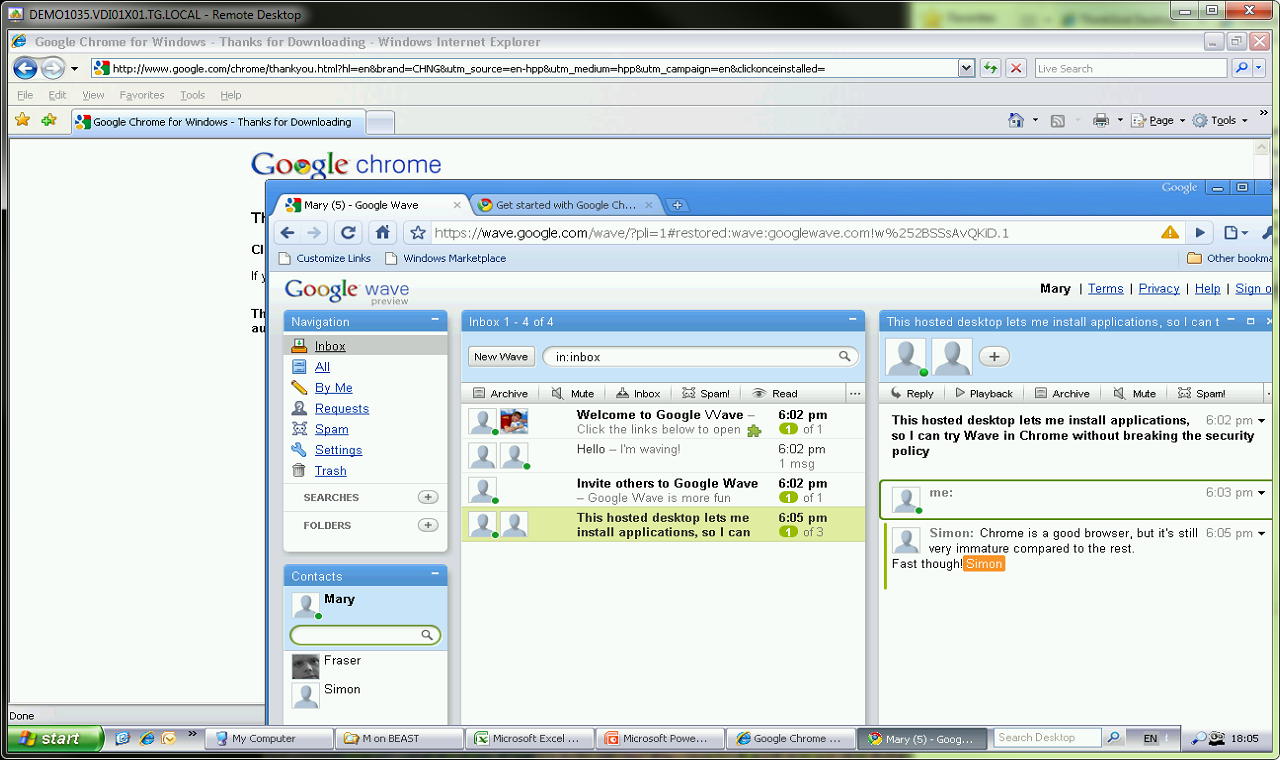Click the Customize Links bookmark in Chrome
This screenshot has width=1280, height=760.
pos(324,258)
